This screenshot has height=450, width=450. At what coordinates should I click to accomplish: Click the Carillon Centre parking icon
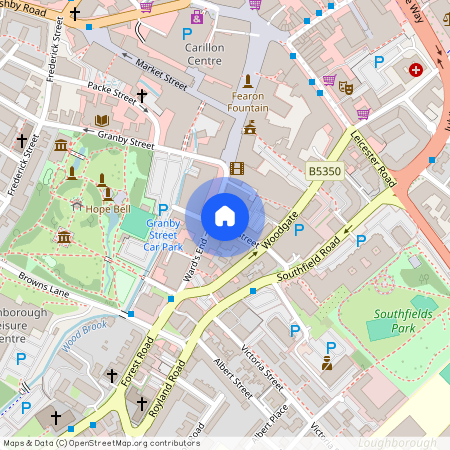(187, 34)
